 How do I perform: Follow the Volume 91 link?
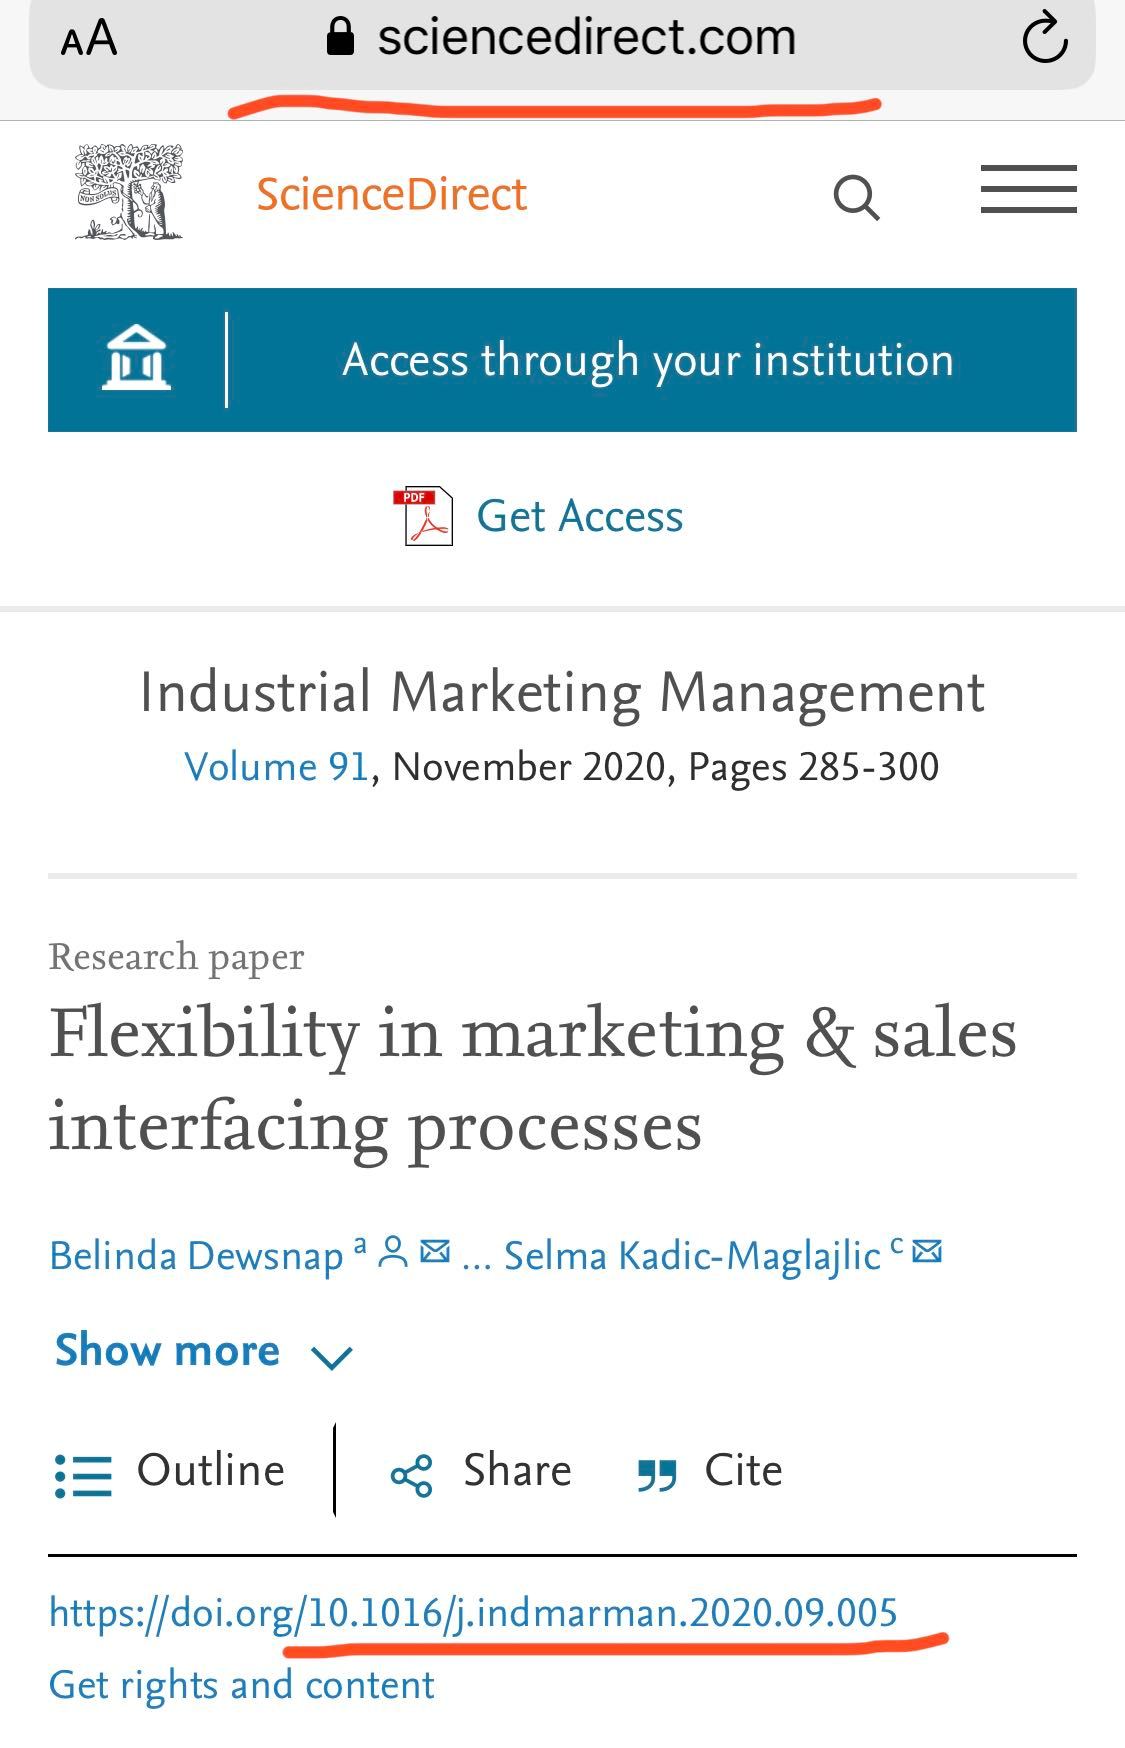pos(277,767)
